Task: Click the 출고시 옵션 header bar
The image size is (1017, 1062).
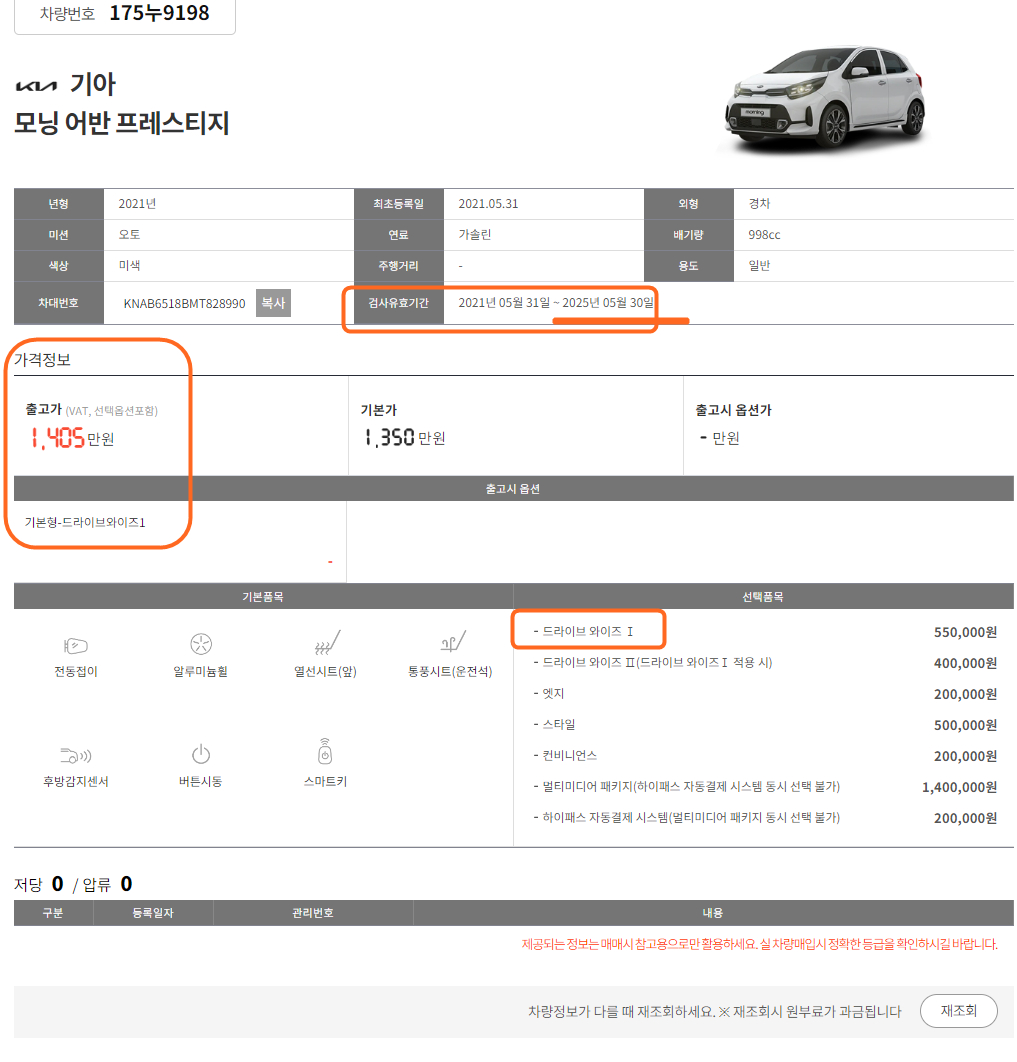Action: (x=513, y=488)
